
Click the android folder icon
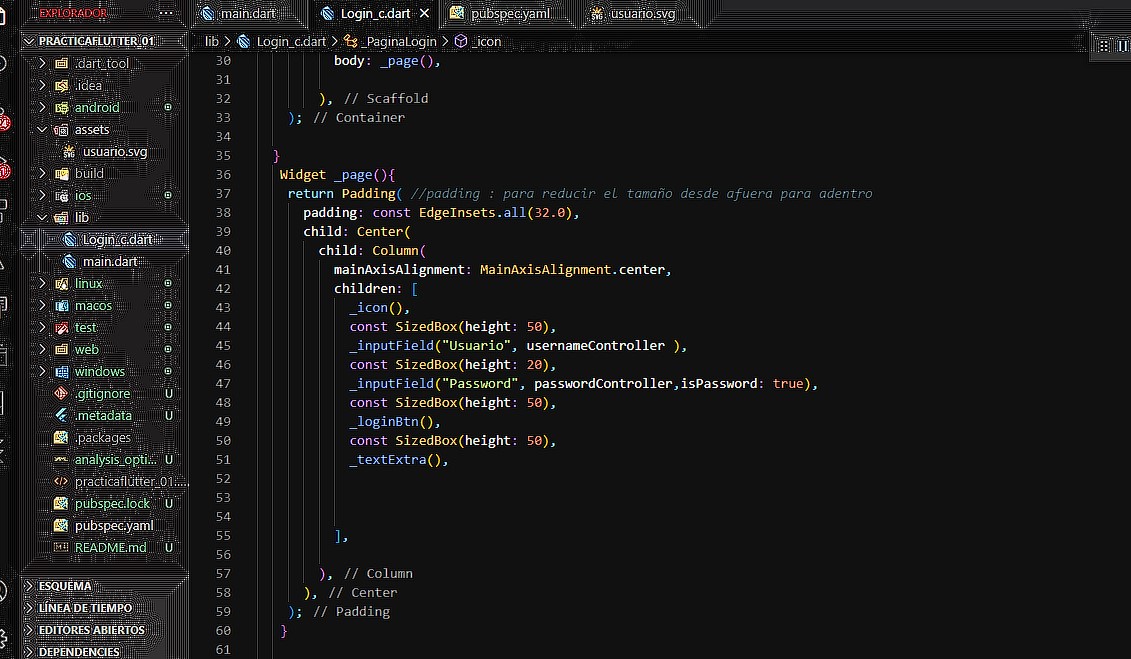(62, 107)
